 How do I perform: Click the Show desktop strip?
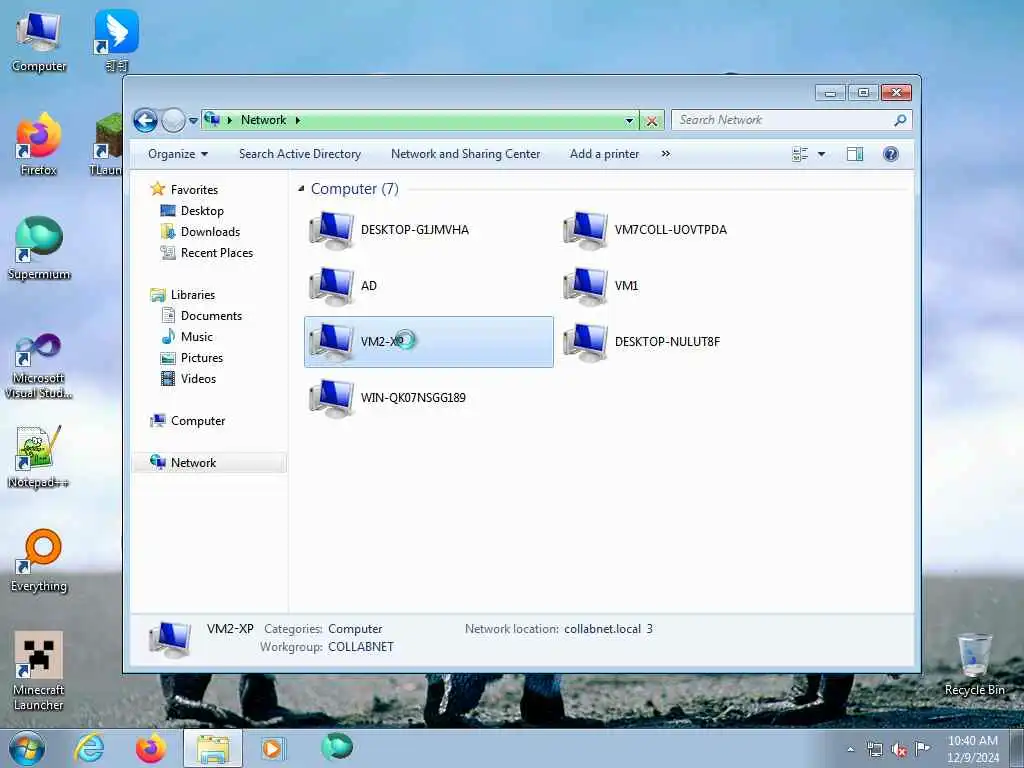(1017, 748)
